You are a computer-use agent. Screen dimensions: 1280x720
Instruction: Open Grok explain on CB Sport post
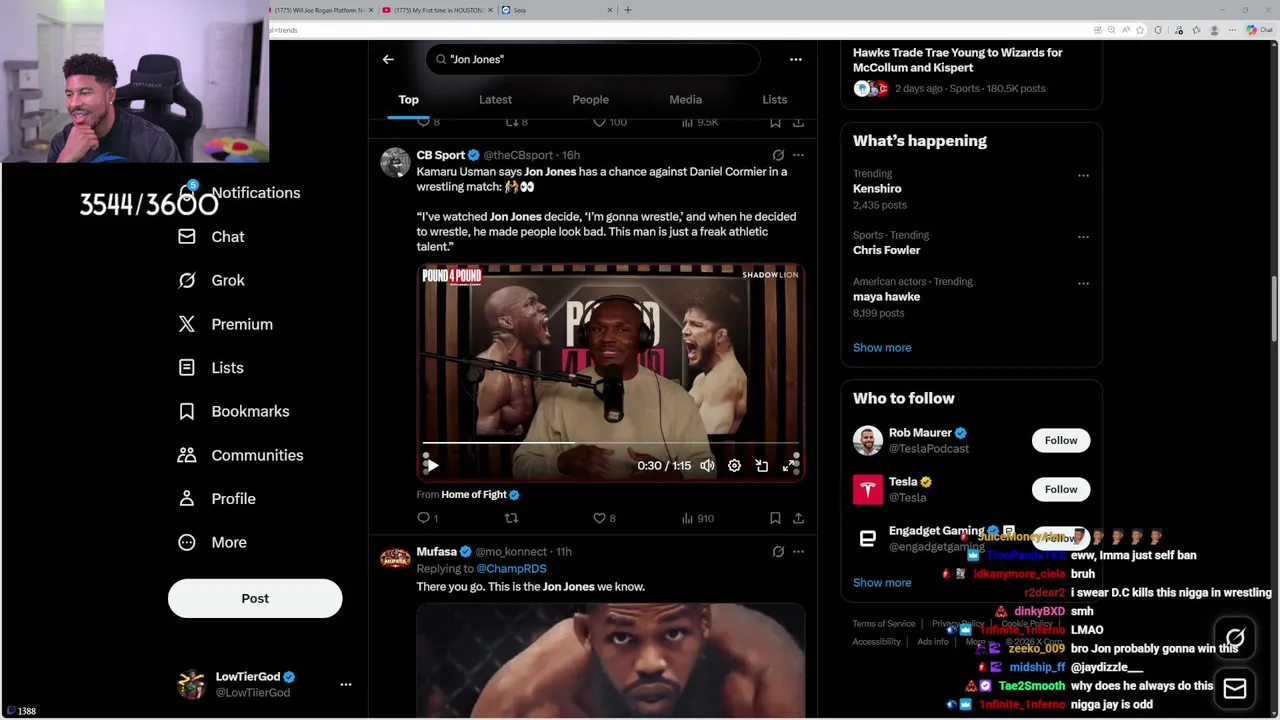click(x=778, y=155)
